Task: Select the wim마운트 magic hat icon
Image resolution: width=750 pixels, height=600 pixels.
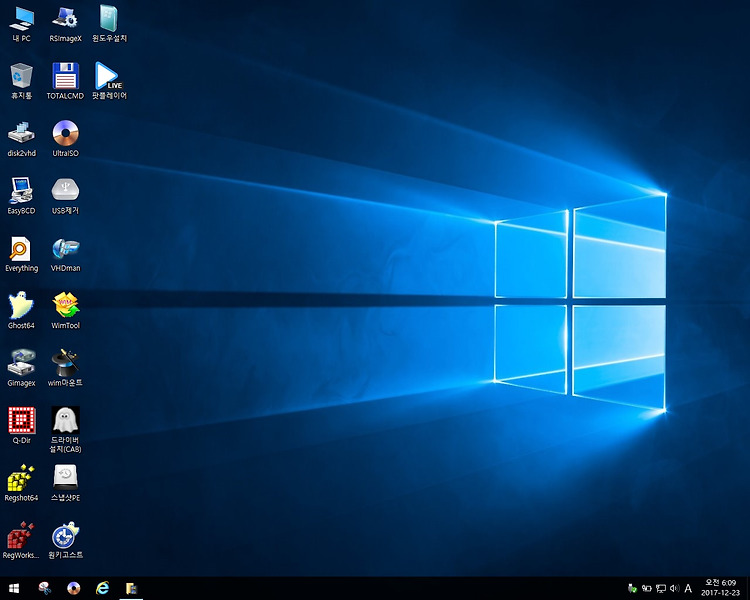Action: coord(66,368)
